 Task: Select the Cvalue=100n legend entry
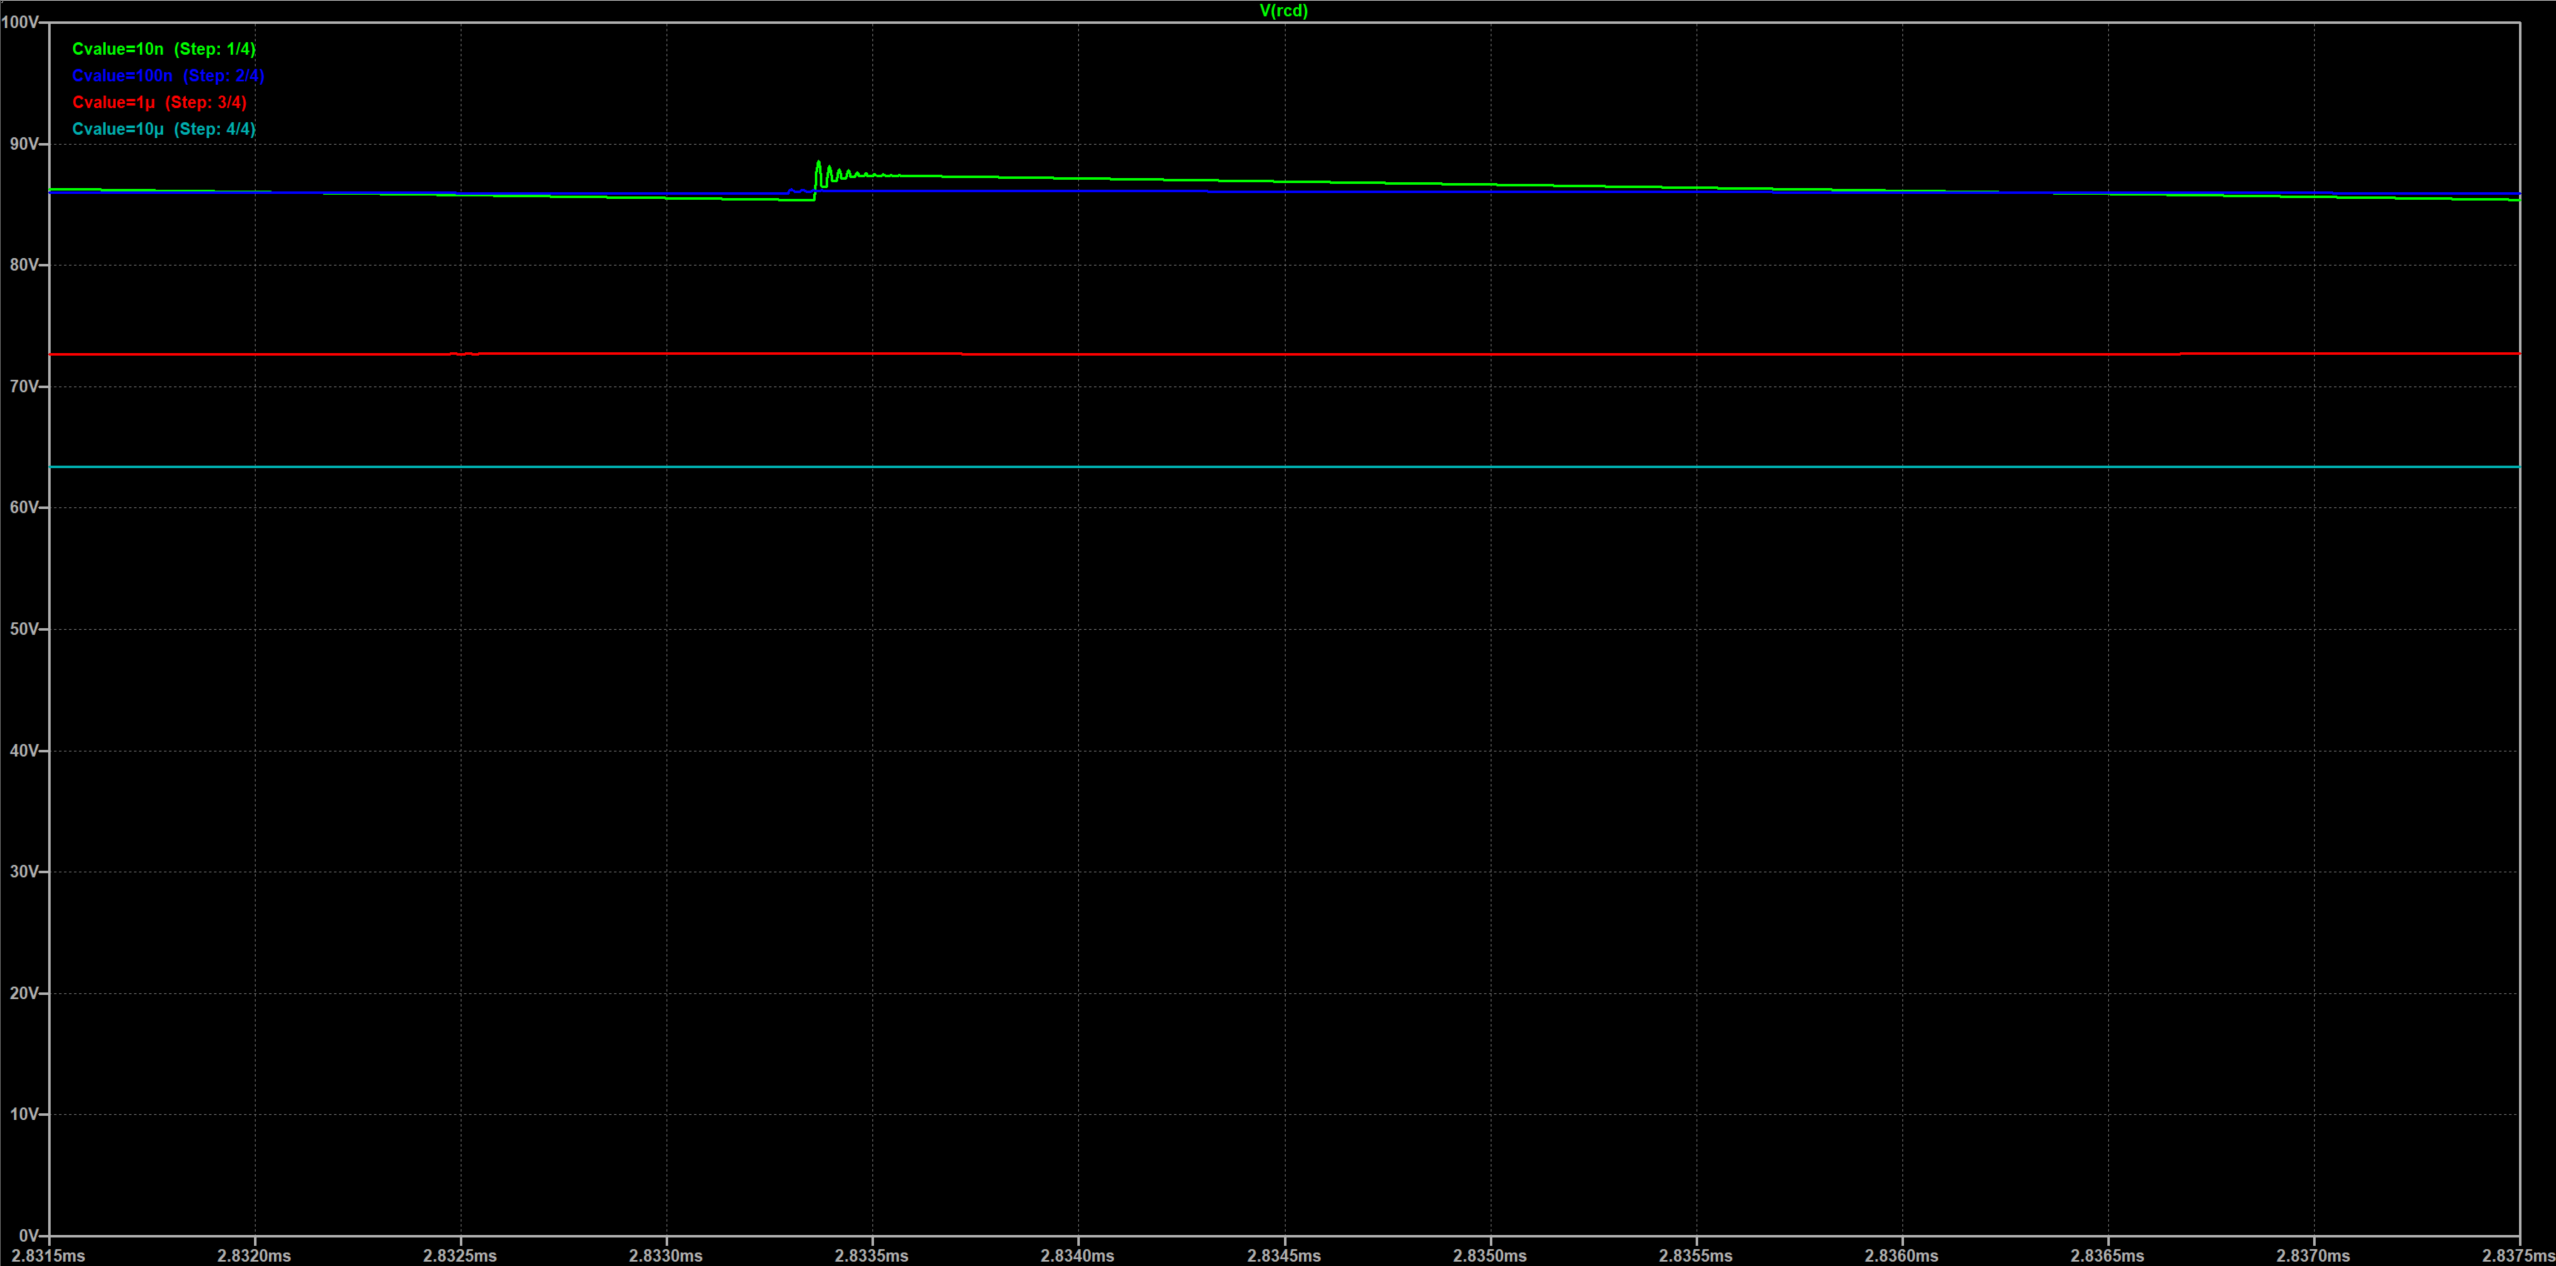click(x=168, y=76)
